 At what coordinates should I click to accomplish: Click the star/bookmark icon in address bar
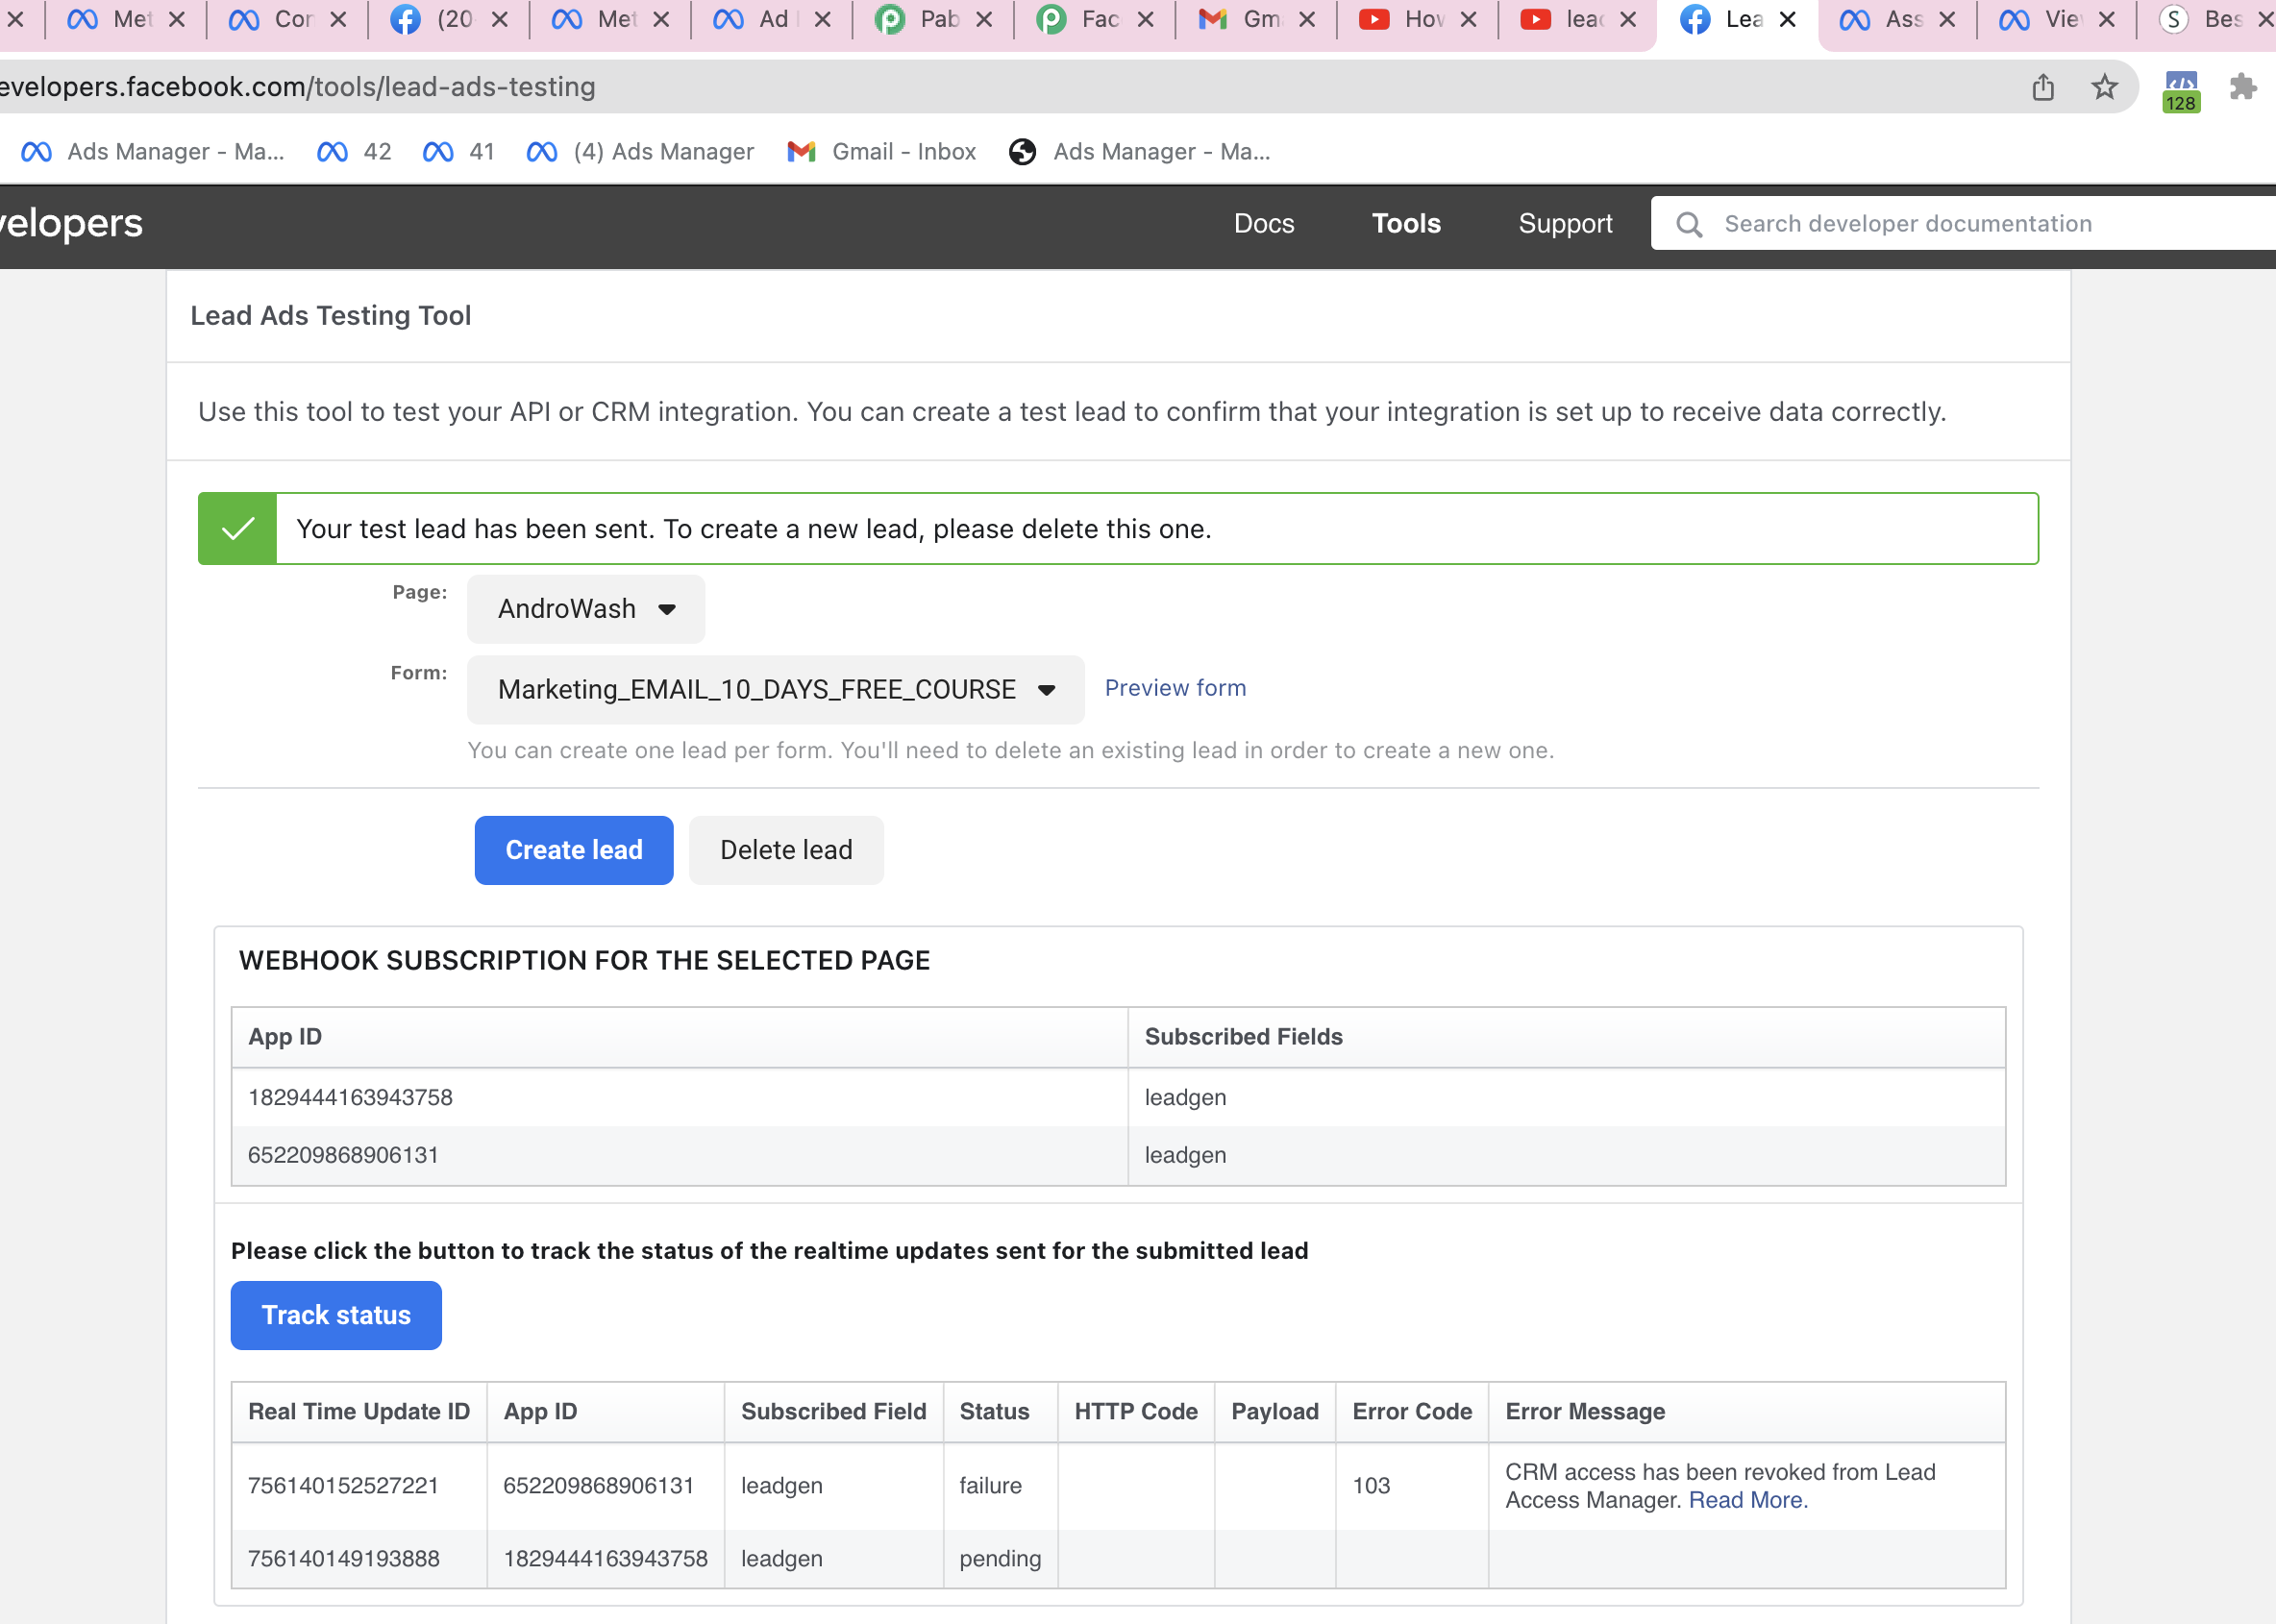pyautogui.click(x=2104, y=86)
